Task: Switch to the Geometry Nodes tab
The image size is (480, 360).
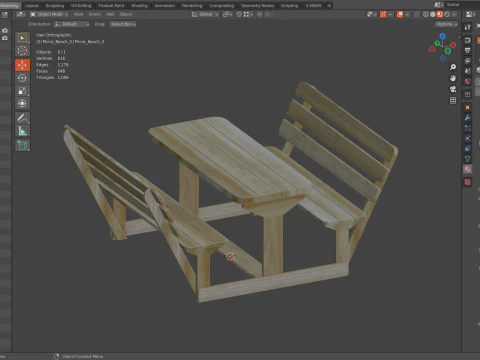Action: click(x=257, y=6)
